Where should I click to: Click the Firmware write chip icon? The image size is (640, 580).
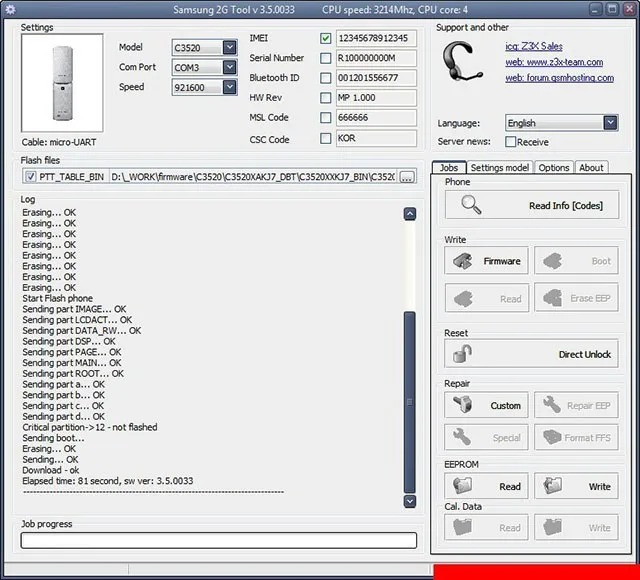pos(463,261)
